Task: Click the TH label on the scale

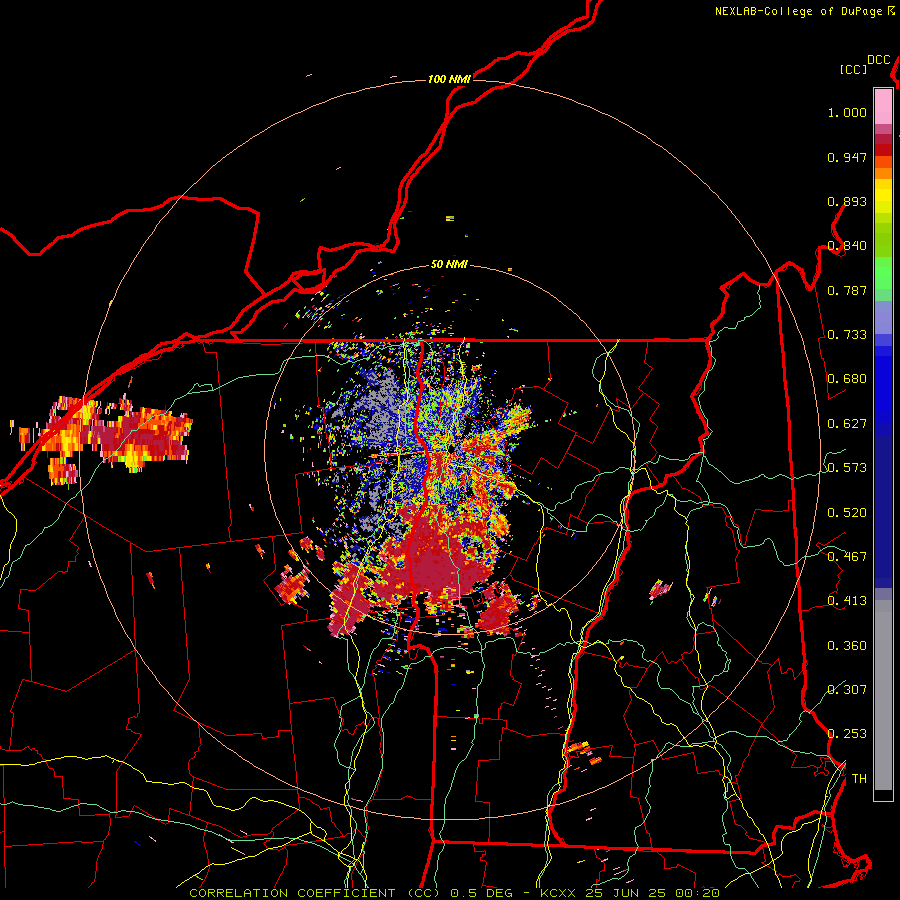Action: pos(859,779)
